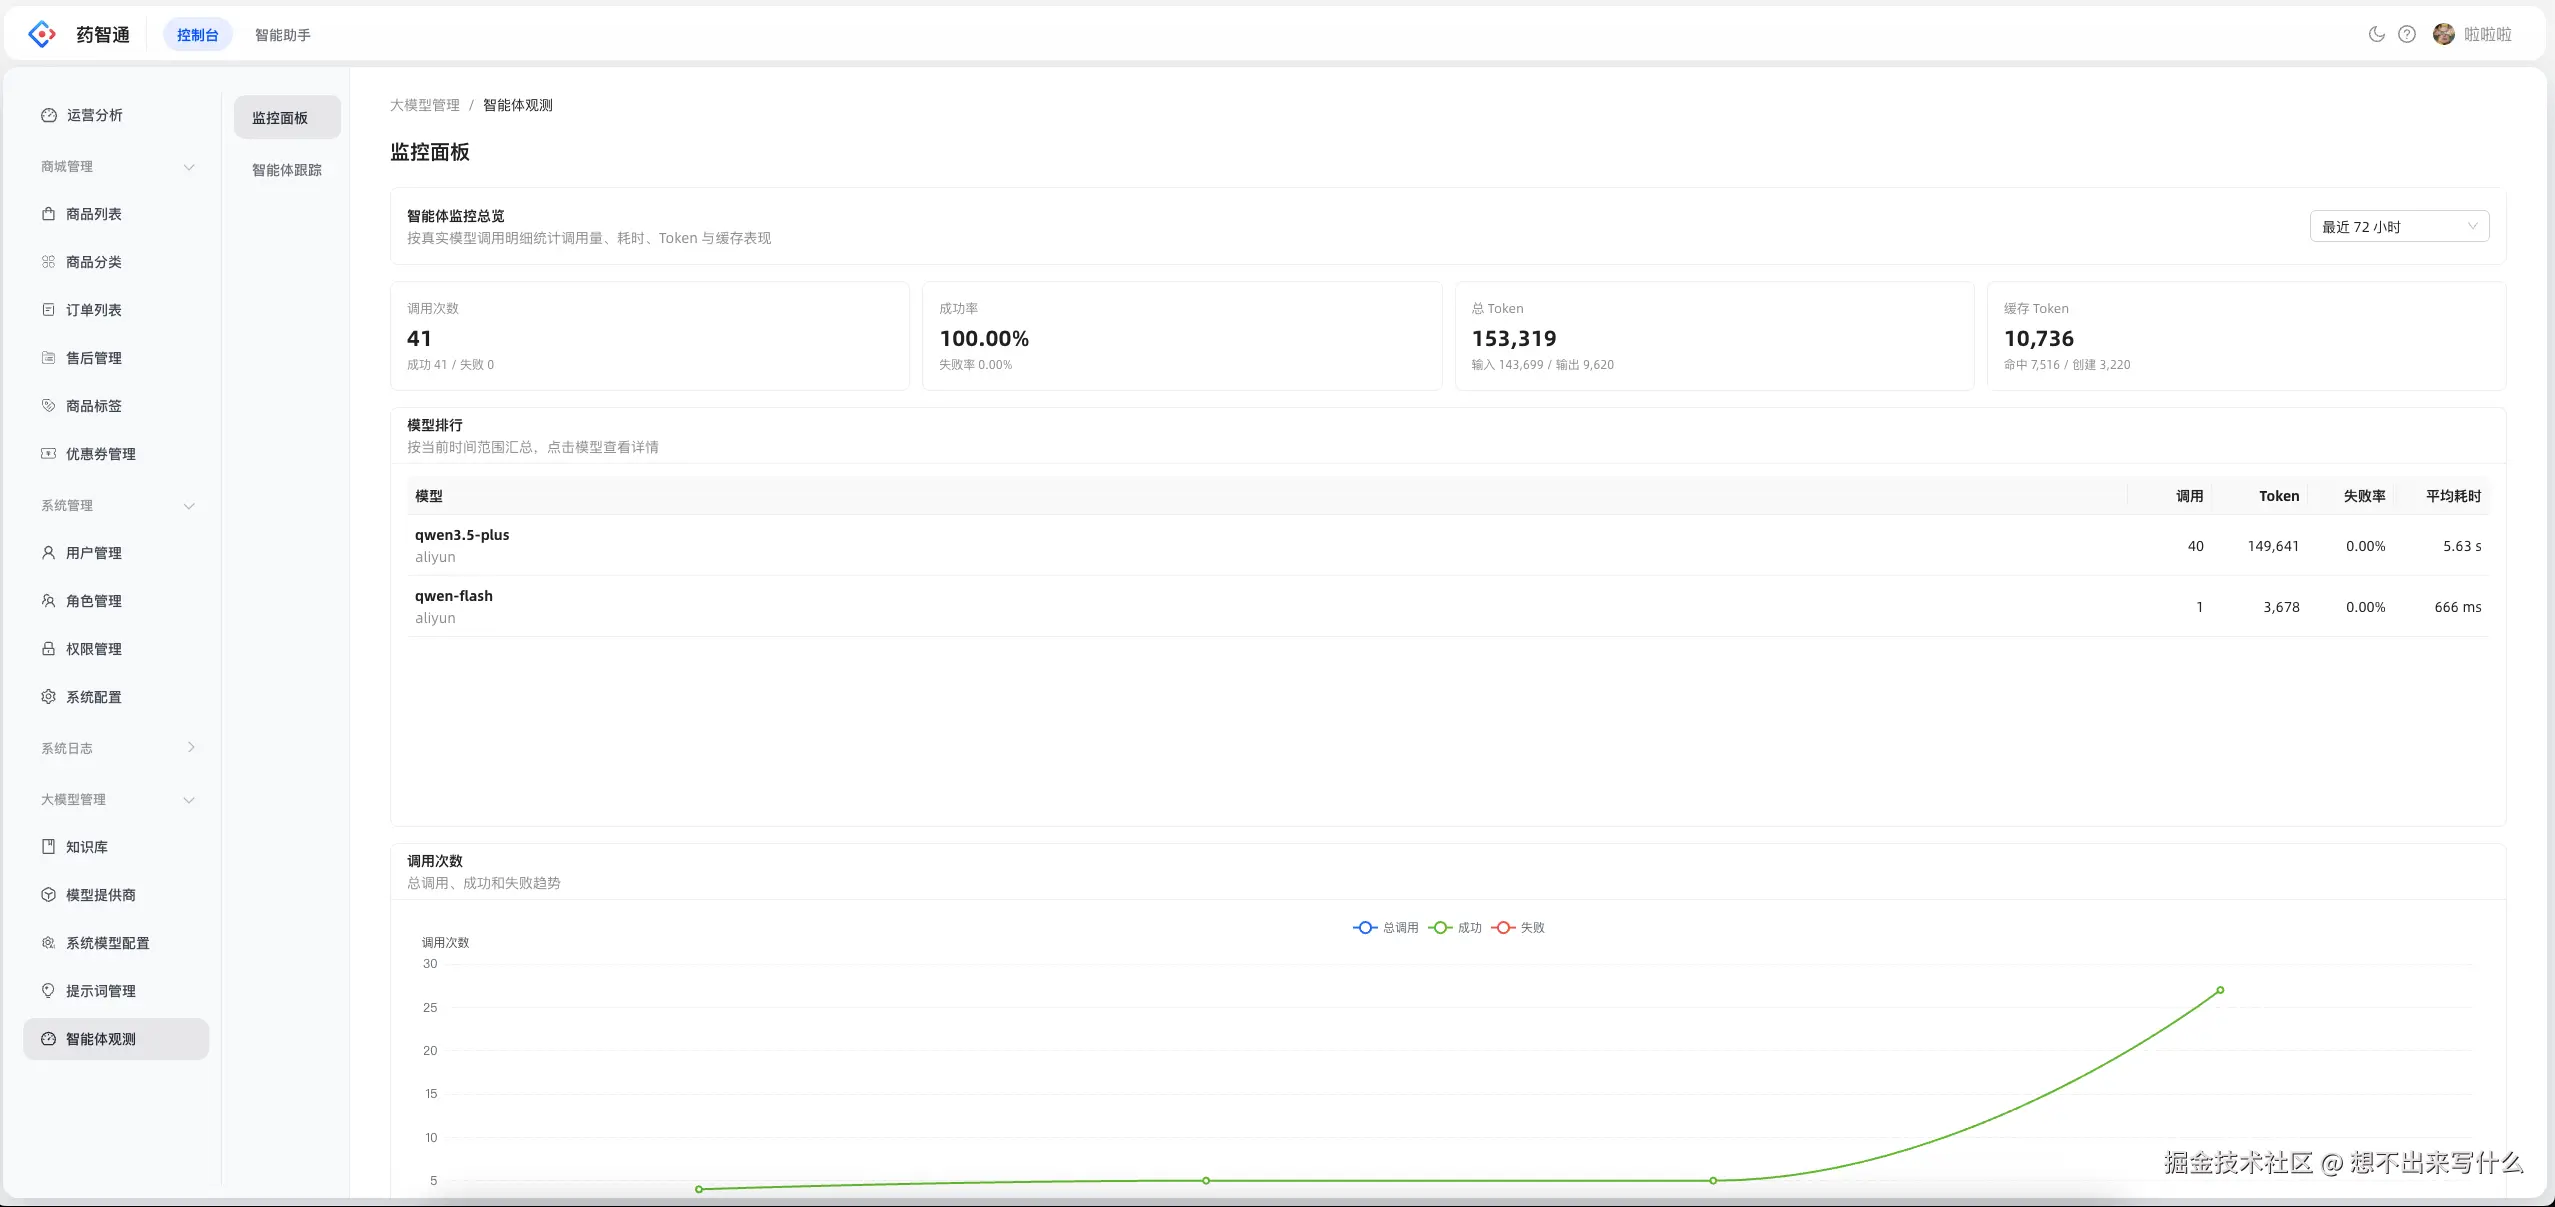Viewport: 2555px width, 1207px height.
Task: Click the 药智通 logo icon
Action: (42, 34)
